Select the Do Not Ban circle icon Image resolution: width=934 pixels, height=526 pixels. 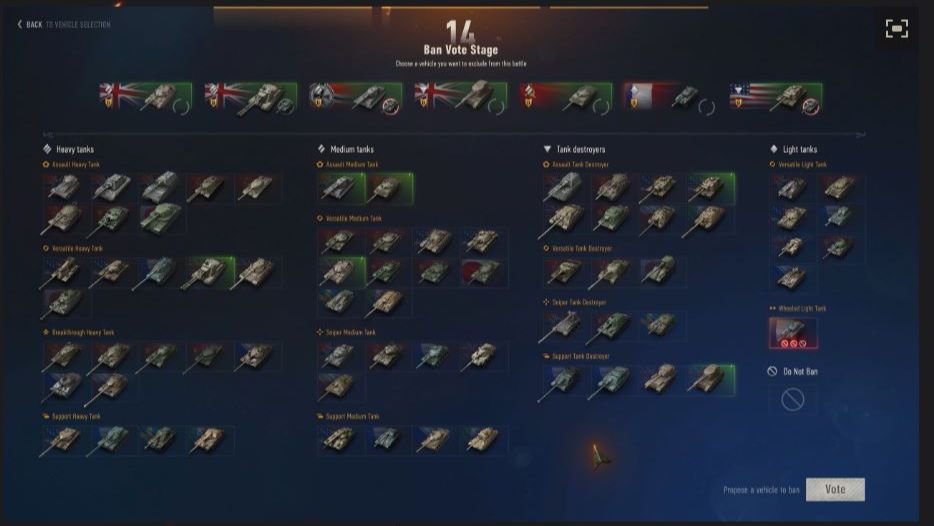(x=792, y=399)
